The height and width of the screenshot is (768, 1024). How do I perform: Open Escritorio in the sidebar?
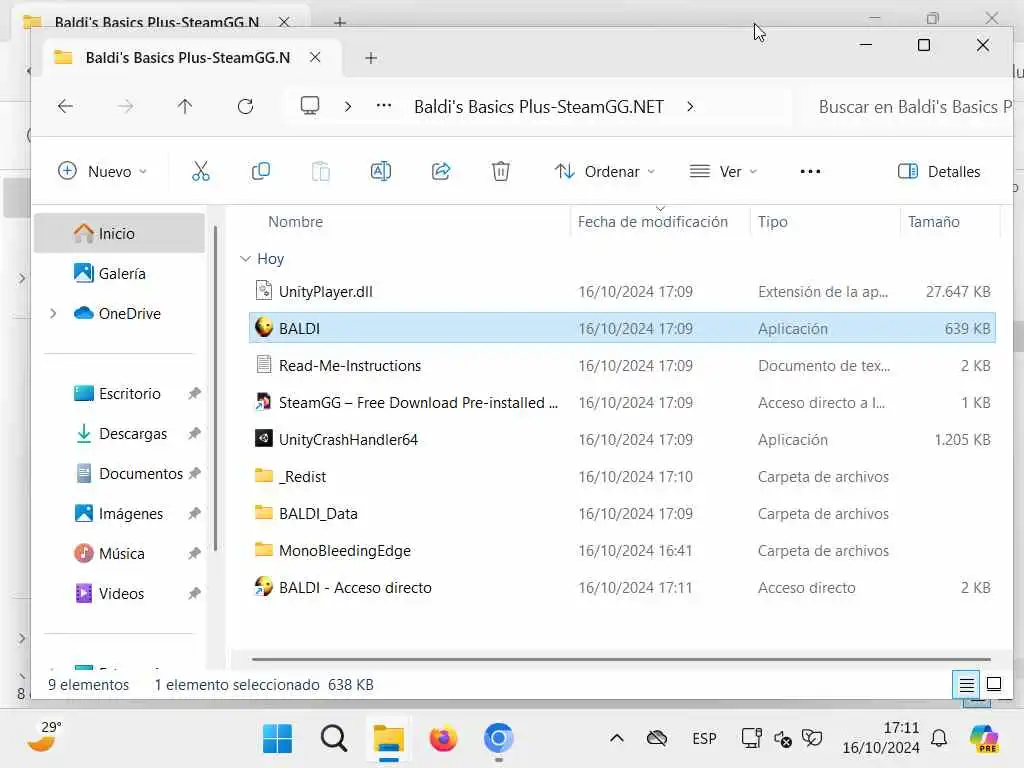point(120,393)
